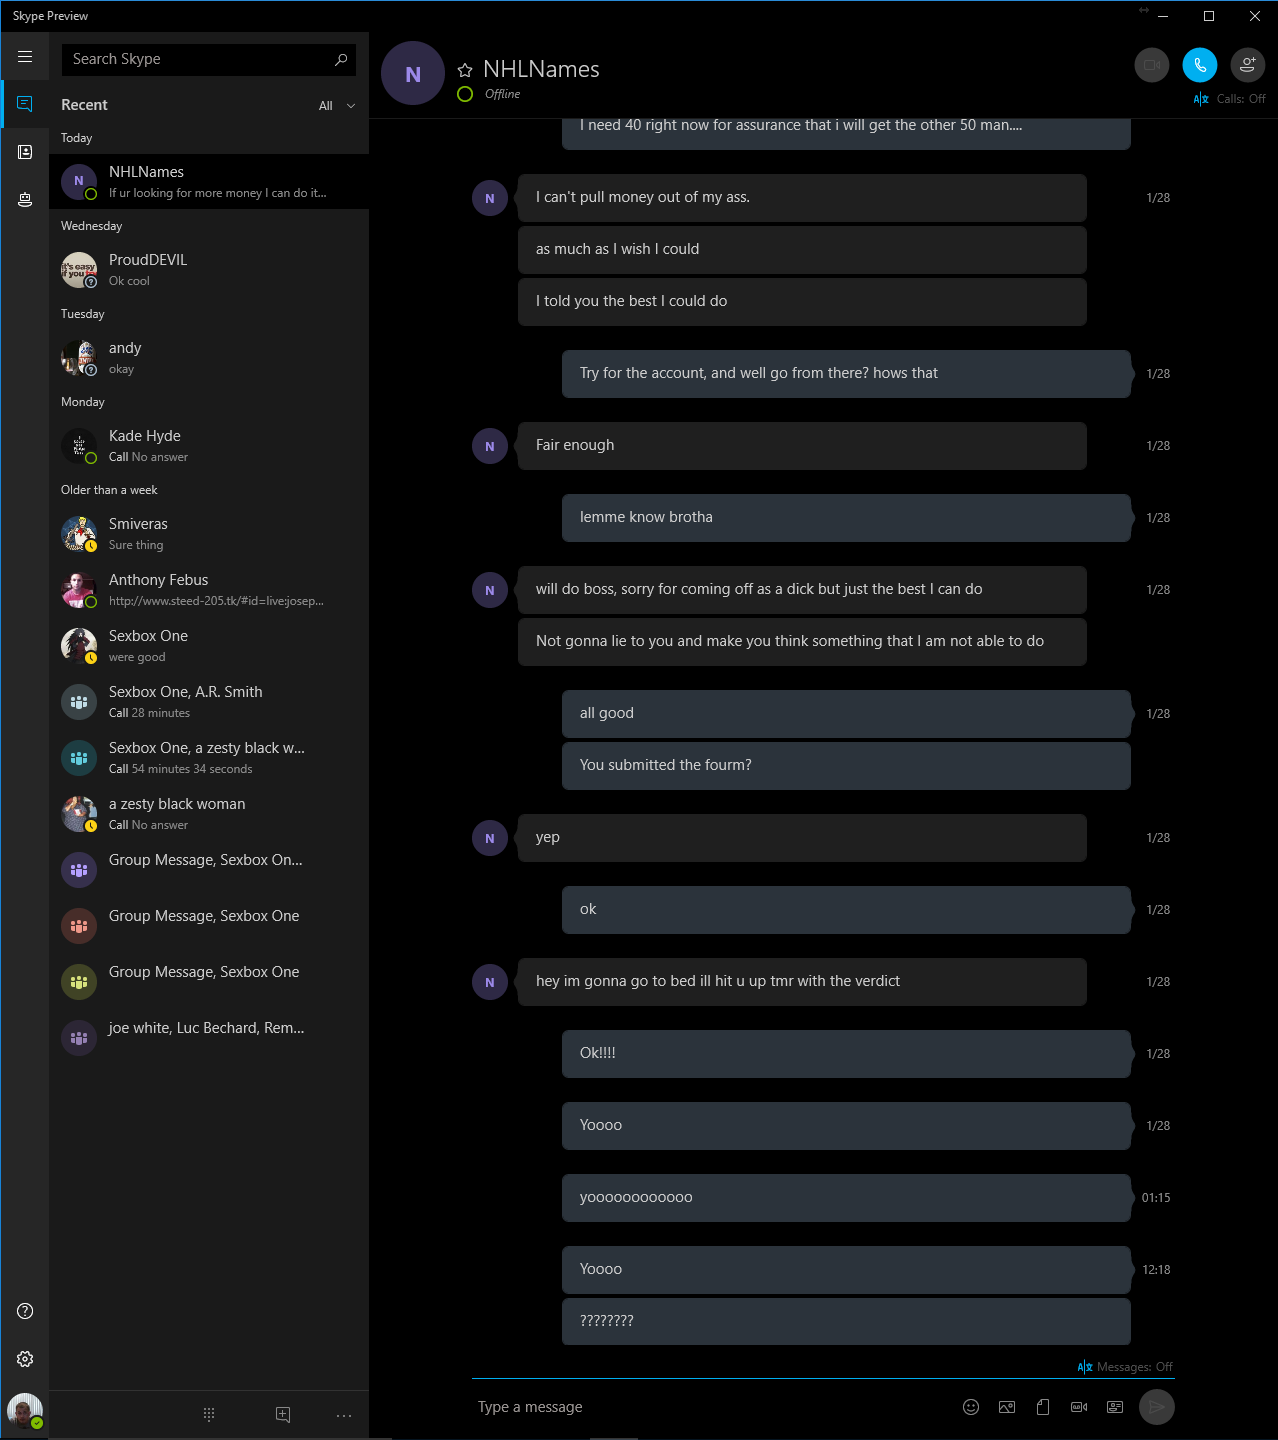Viewport: 1278px width, 1440px height.
Task: Add people to this conversation
Action: click(1248, 65)
